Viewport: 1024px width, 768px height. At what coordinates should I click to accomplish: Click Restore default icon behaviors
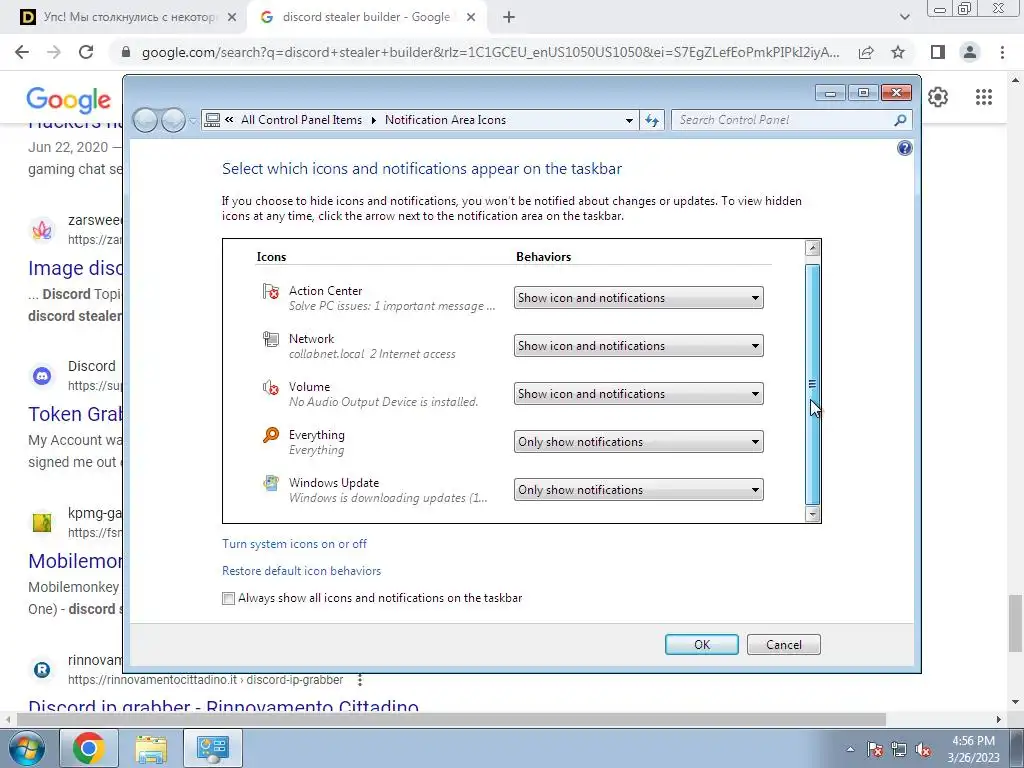click(x=301, y=571)
